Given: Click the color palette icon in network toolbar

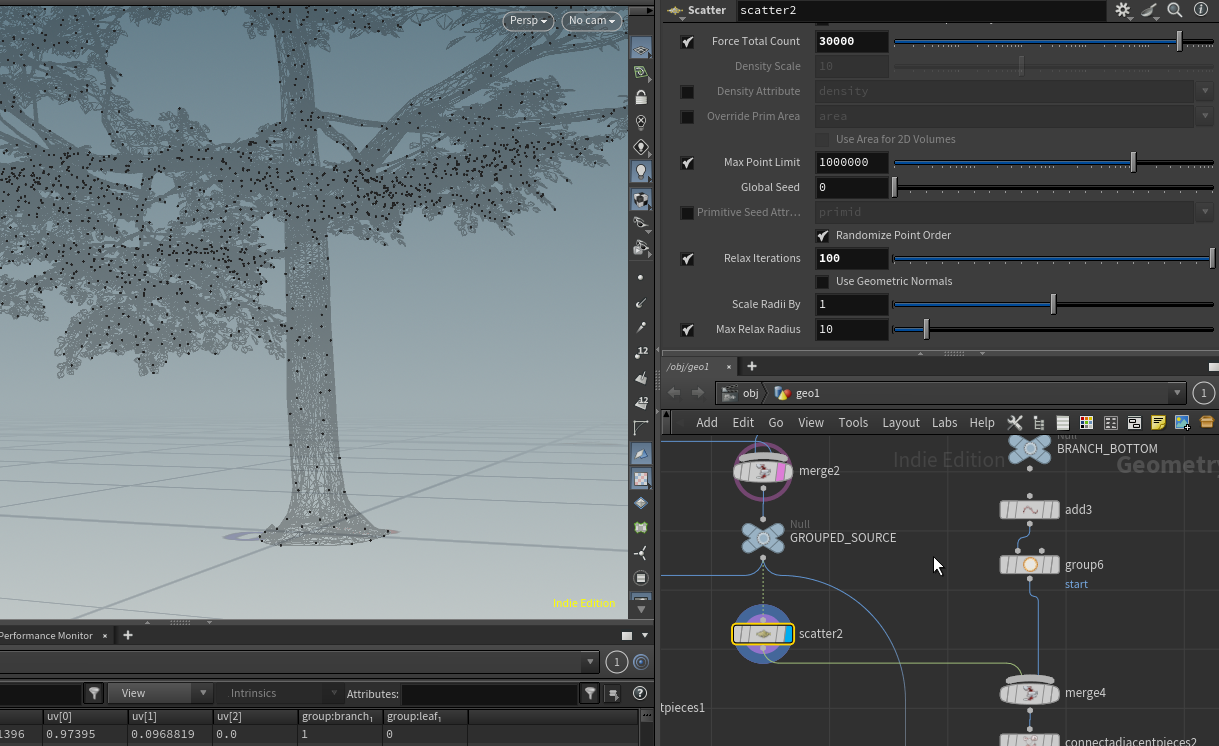Looking at the screenshot, I should click(1086, 423).
